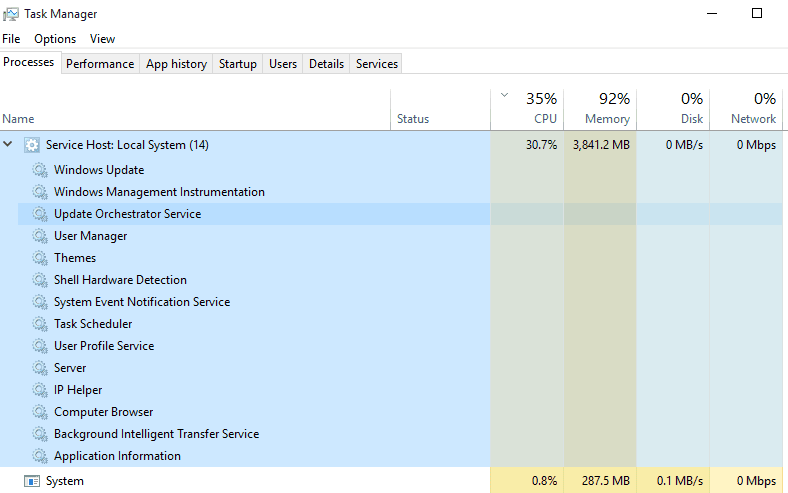Open the Options menu

(55, 39)
